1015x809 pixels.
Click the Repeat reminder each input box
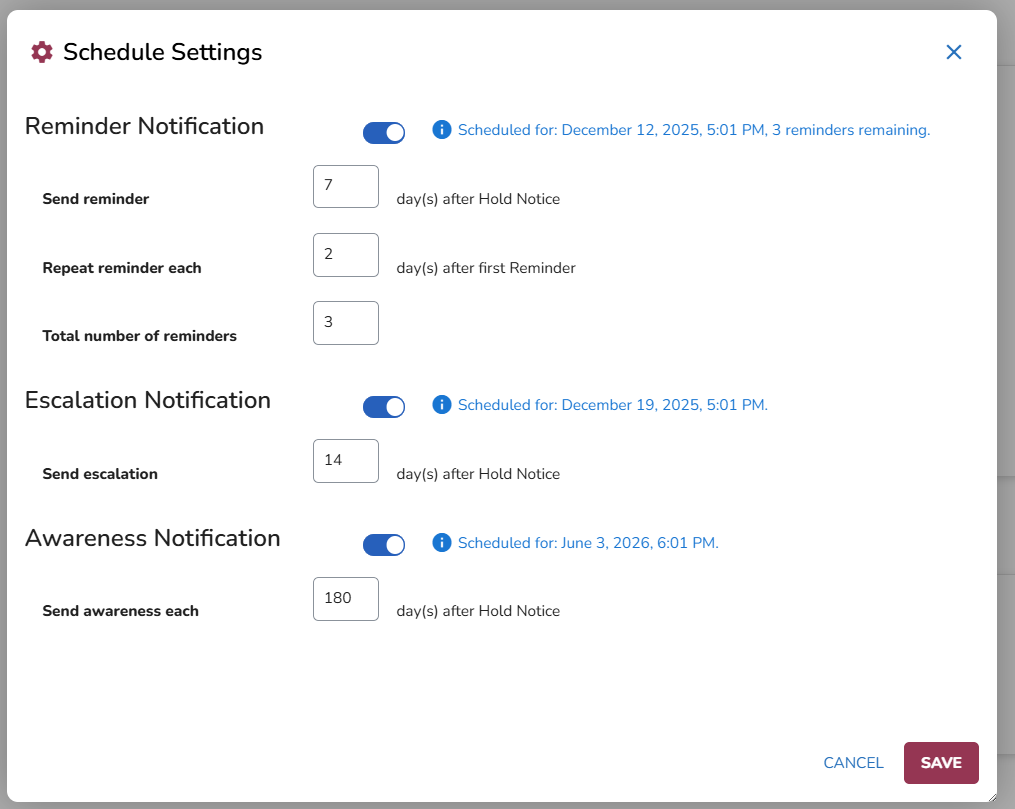(345, 255)
